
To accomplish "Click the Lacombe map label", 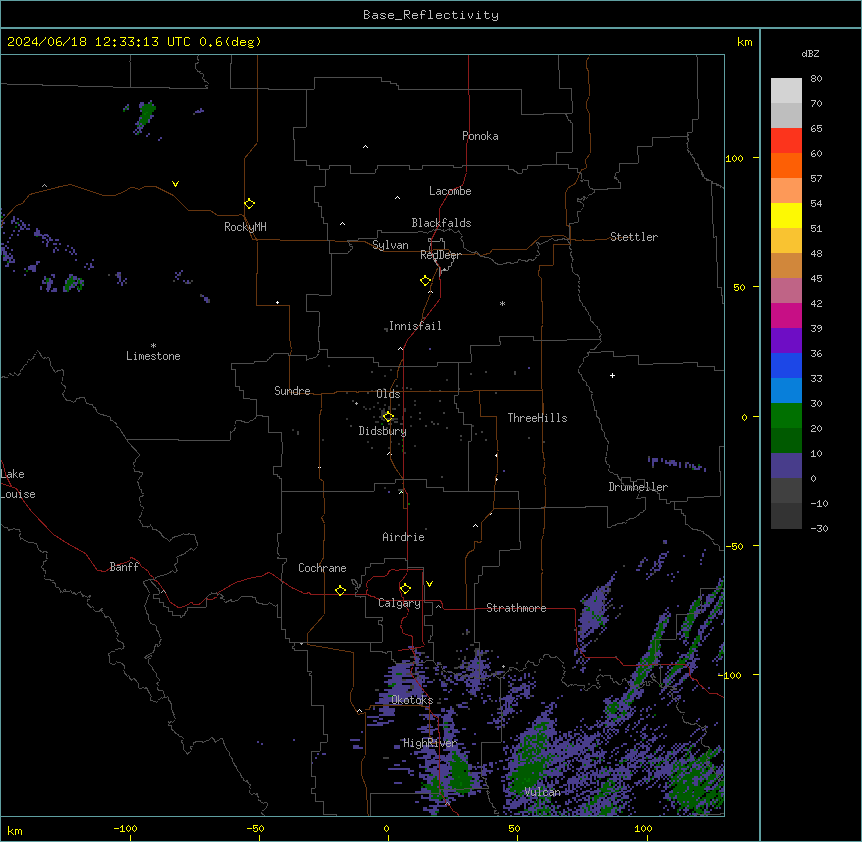I will (450, 191).
